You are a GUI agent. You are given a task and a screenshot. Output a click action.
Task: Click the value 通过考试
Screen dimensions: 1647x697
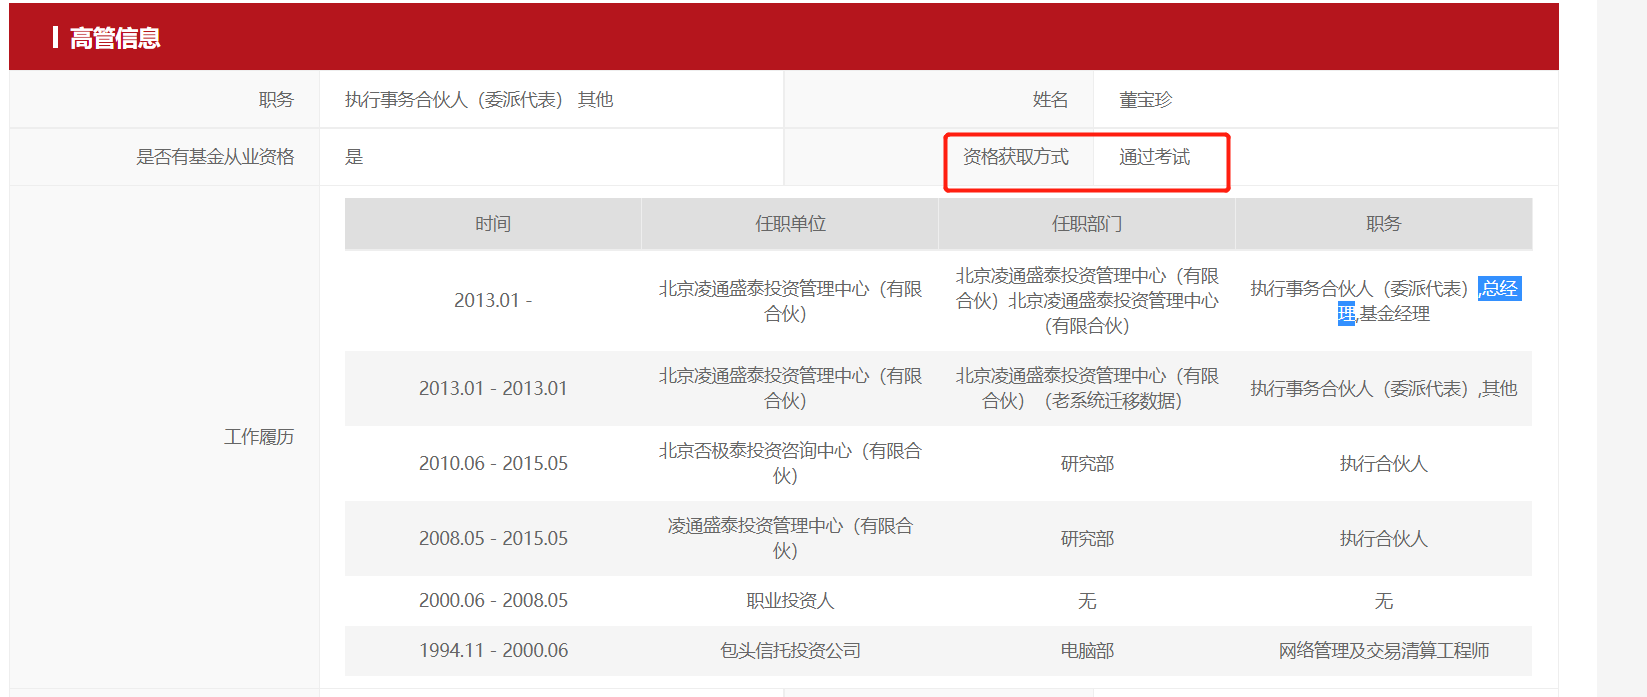[1154, 157]
